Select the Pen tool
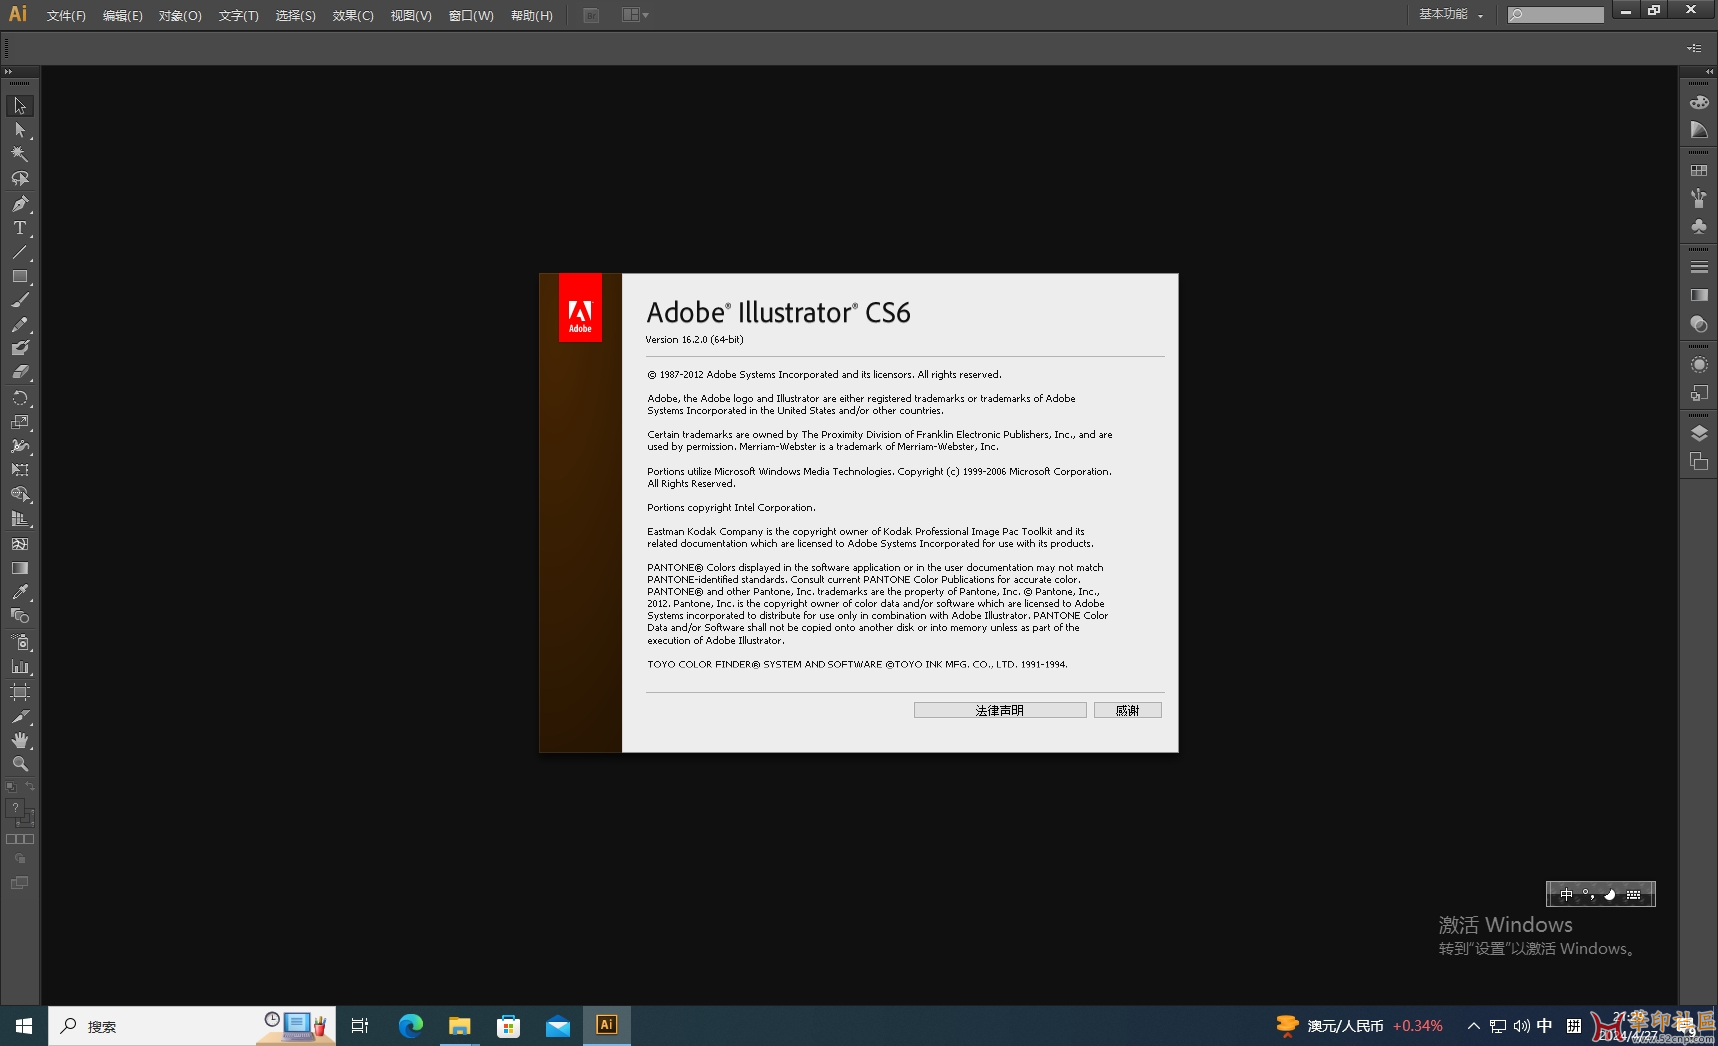This screenshot has height=1046, width=1718. point(20,204)
